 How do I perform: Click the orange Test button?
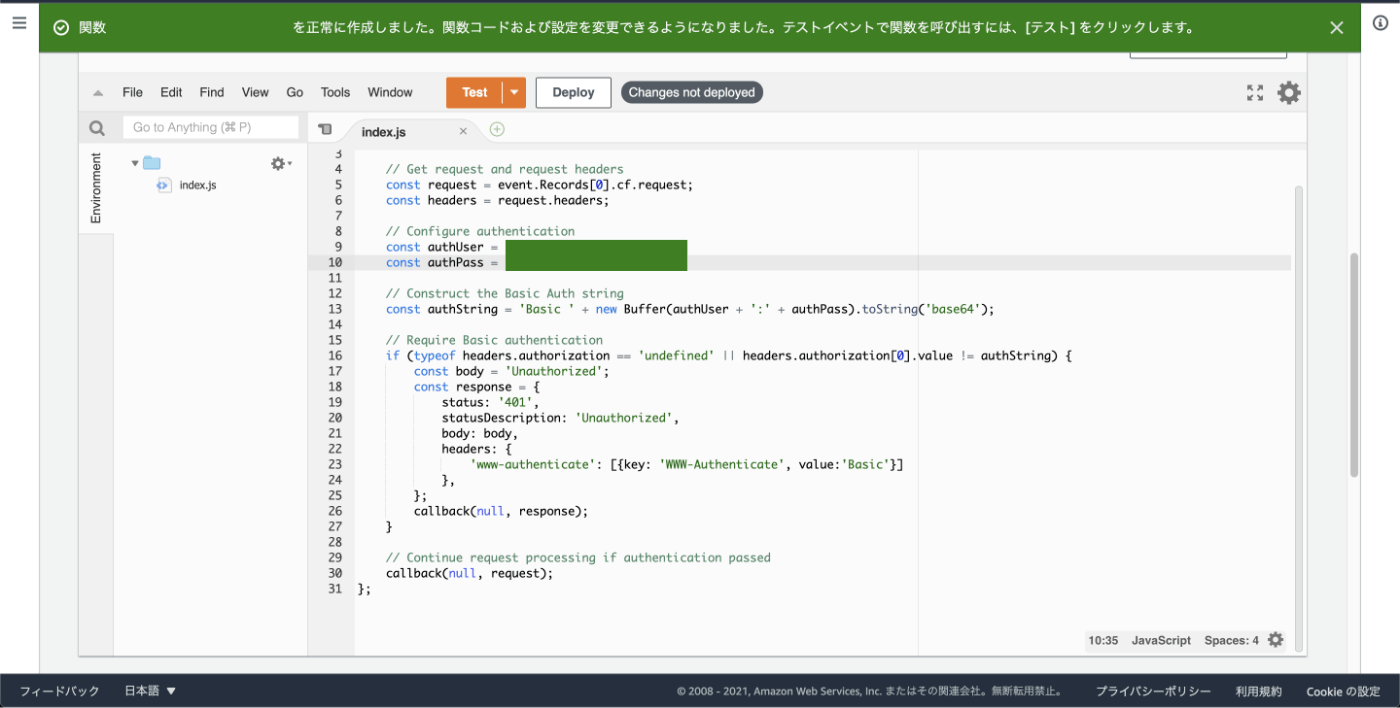(474, 92)
